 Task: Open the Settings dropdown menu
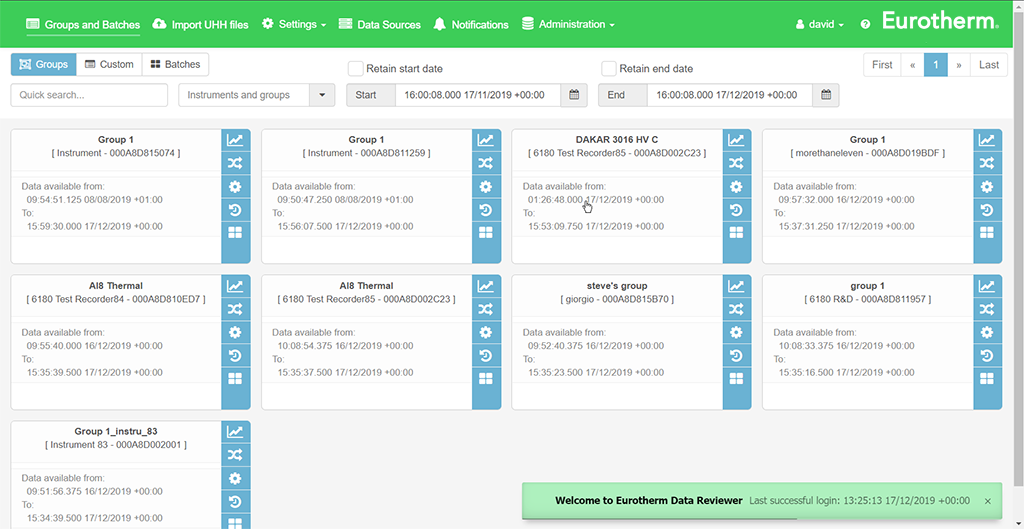(x=294, y=24)
